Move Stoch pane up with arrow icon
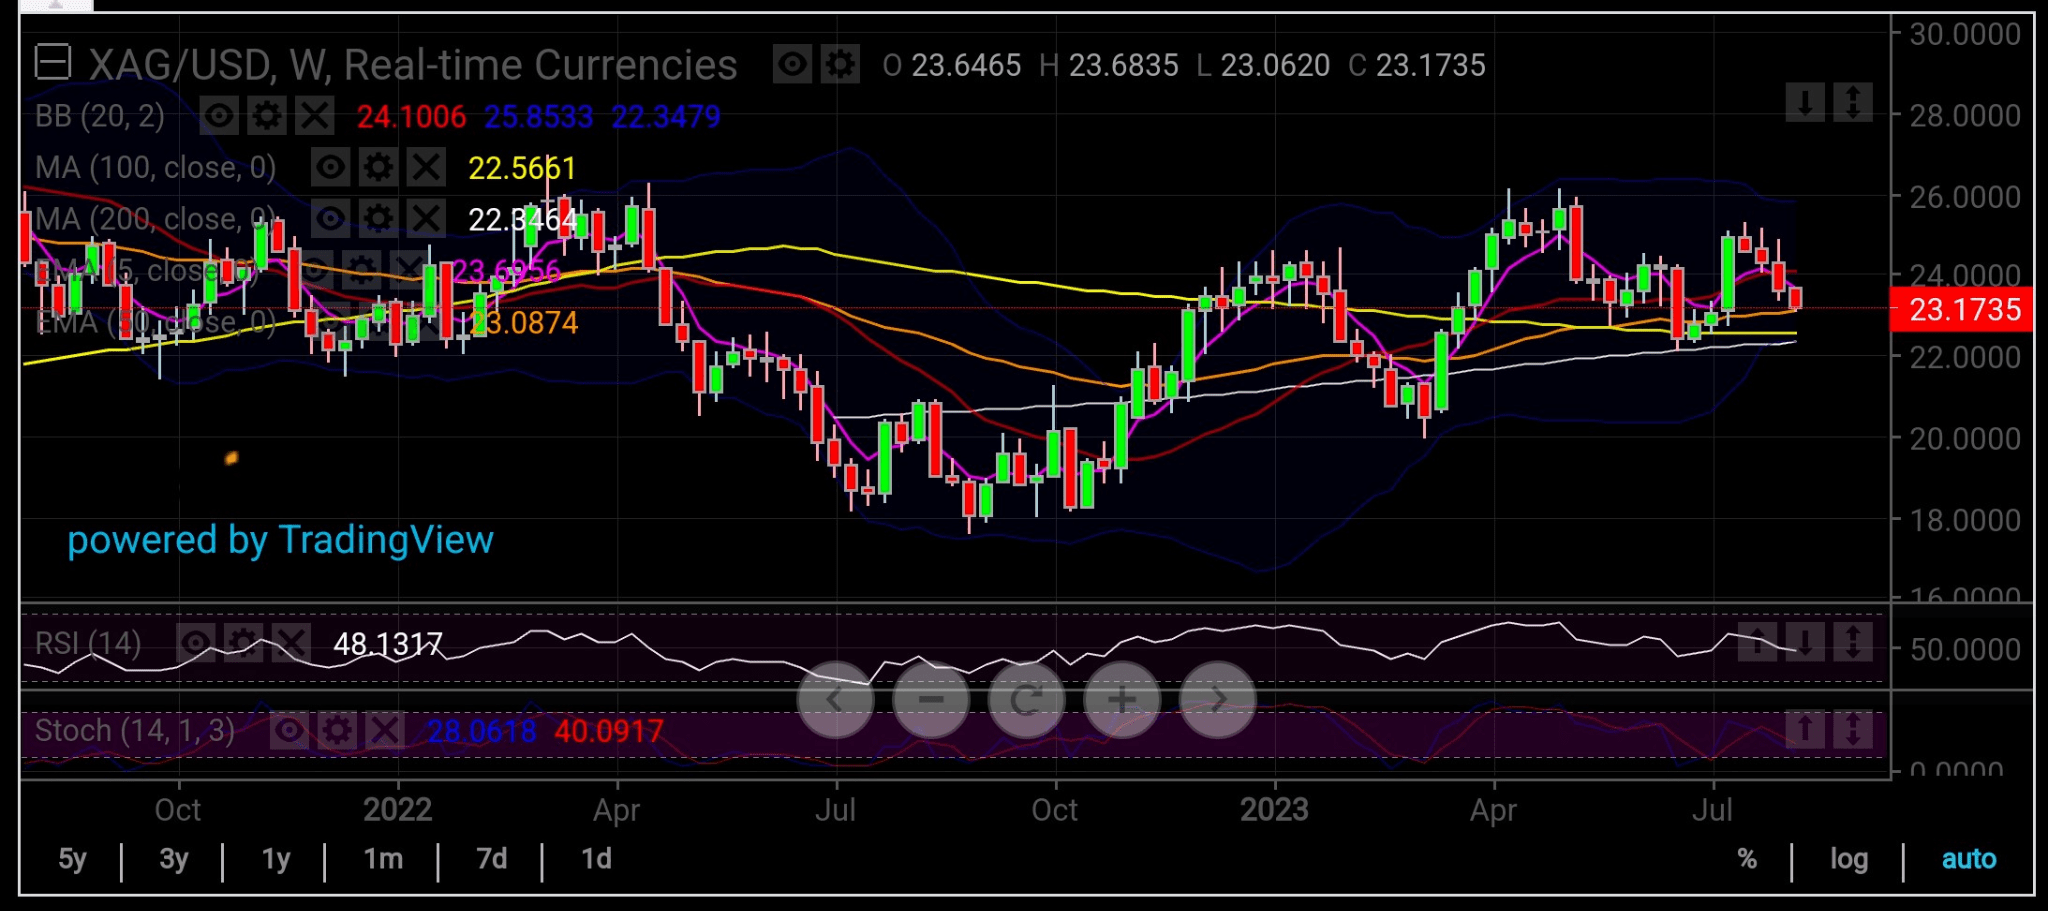Screen dimensions: 2048x911 (1805, 729)
